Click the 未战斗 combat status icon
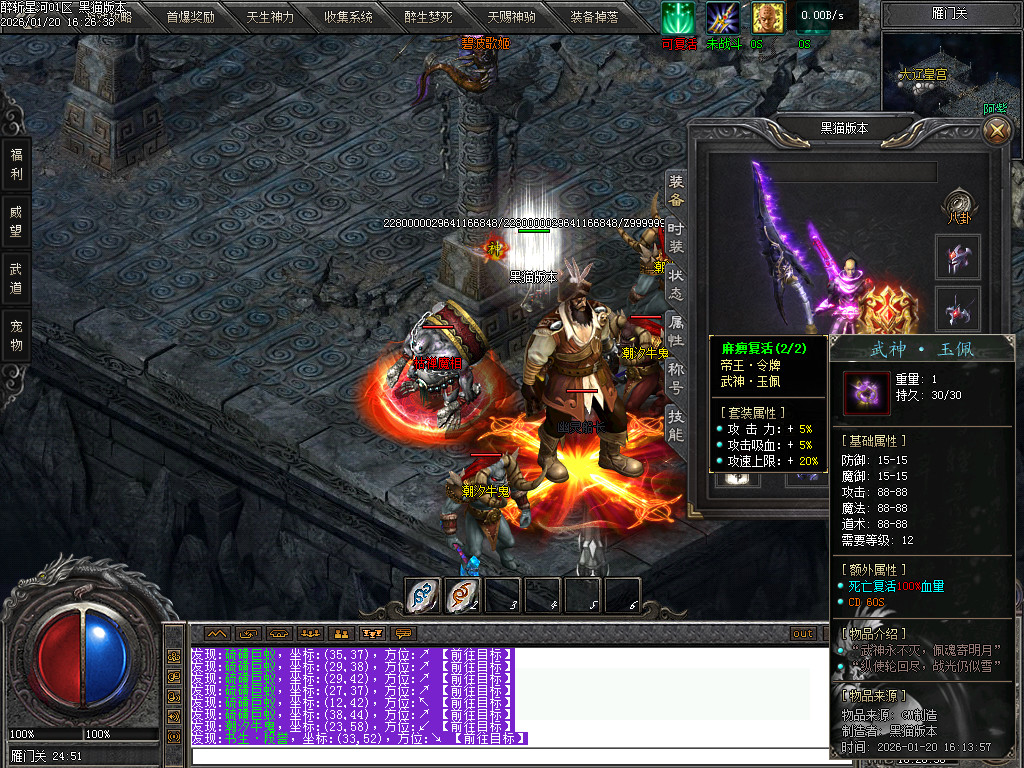The height and width of the screenshot is (768, 1024). click(x=723, y=18)
